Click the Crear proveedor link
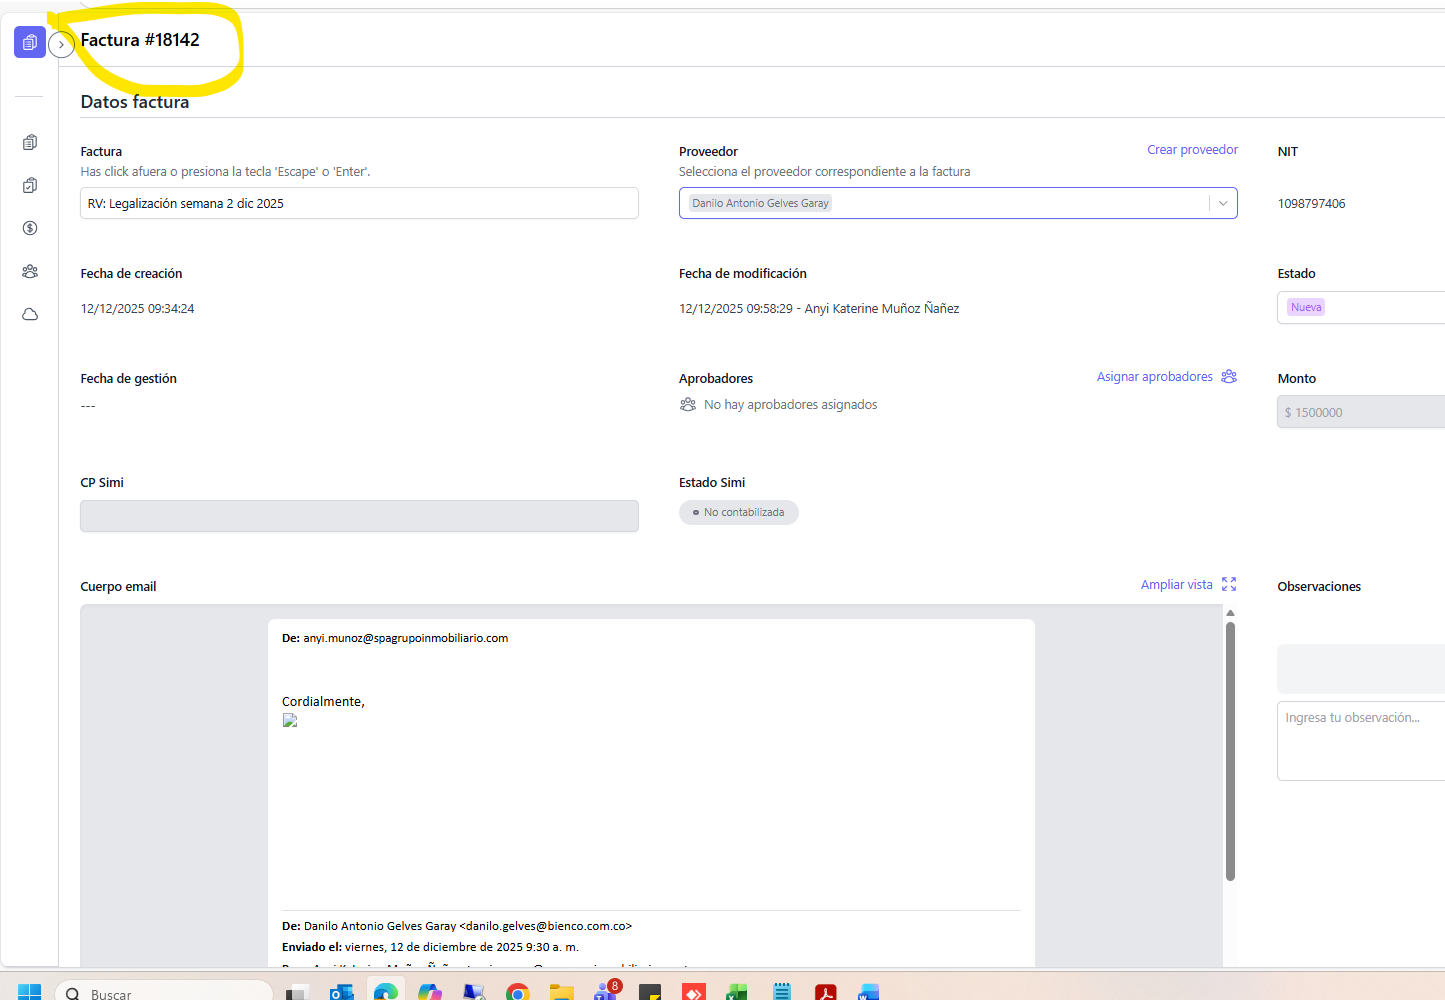This screenshot has width=1445, height=1000. [x=1192, y=150]
